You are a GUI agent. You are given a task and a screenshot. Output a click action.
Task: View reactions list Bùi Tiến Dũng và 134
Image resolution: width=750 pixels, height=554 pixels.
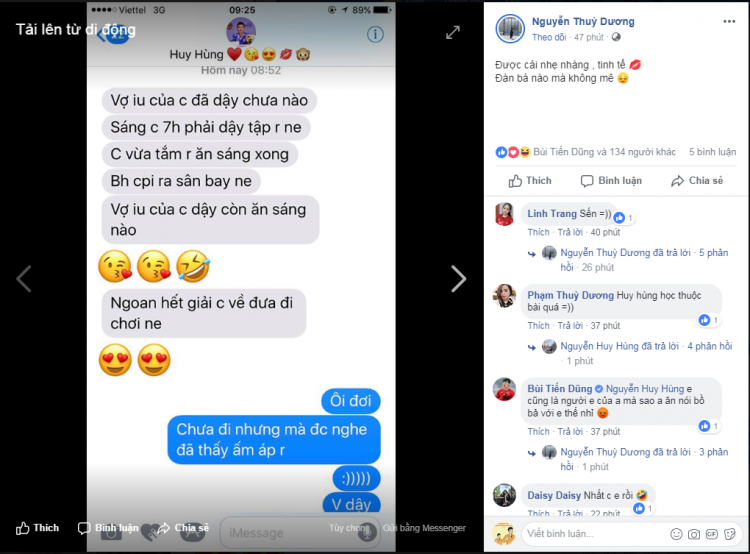point(604,152)
